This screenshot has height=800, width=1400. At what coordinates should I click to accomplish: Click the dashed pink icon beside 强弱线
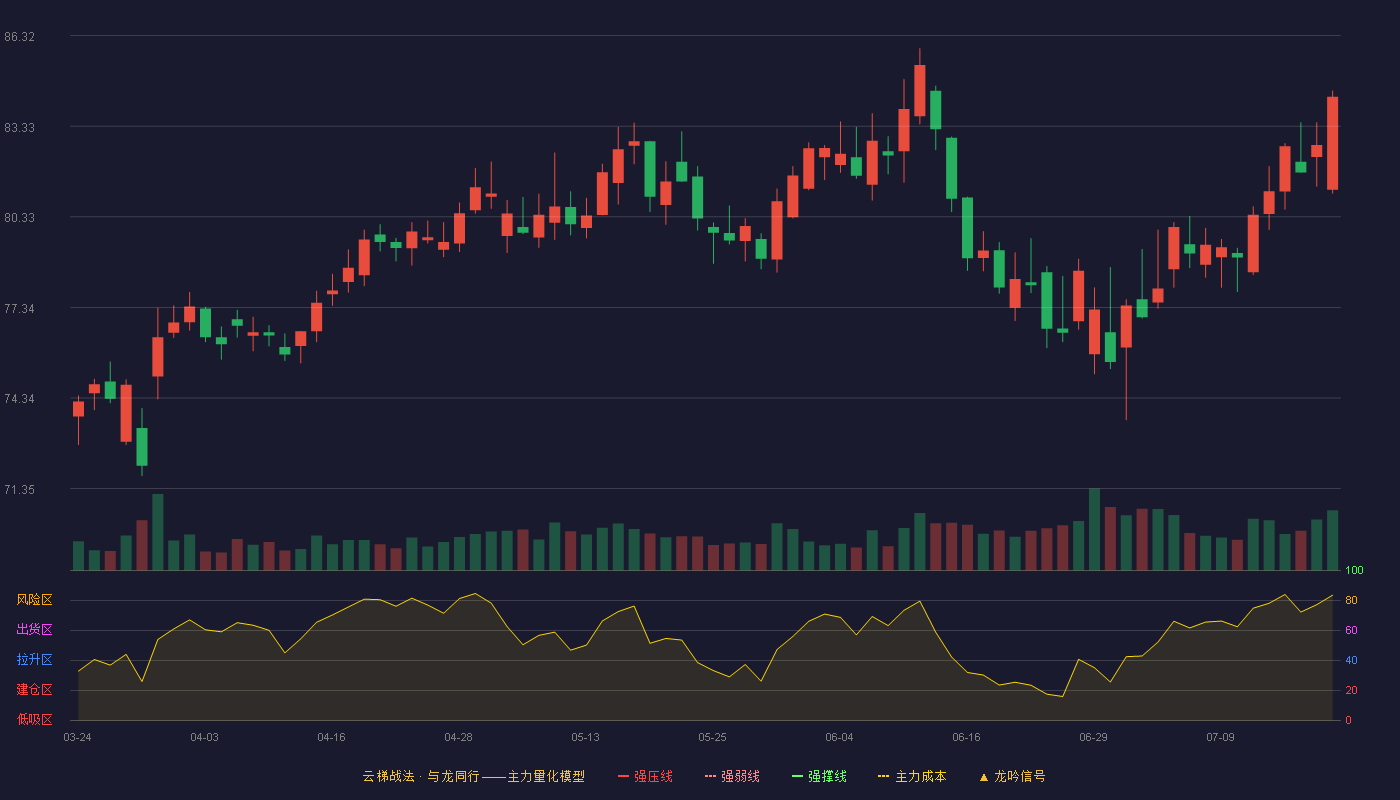coord(711,776)
